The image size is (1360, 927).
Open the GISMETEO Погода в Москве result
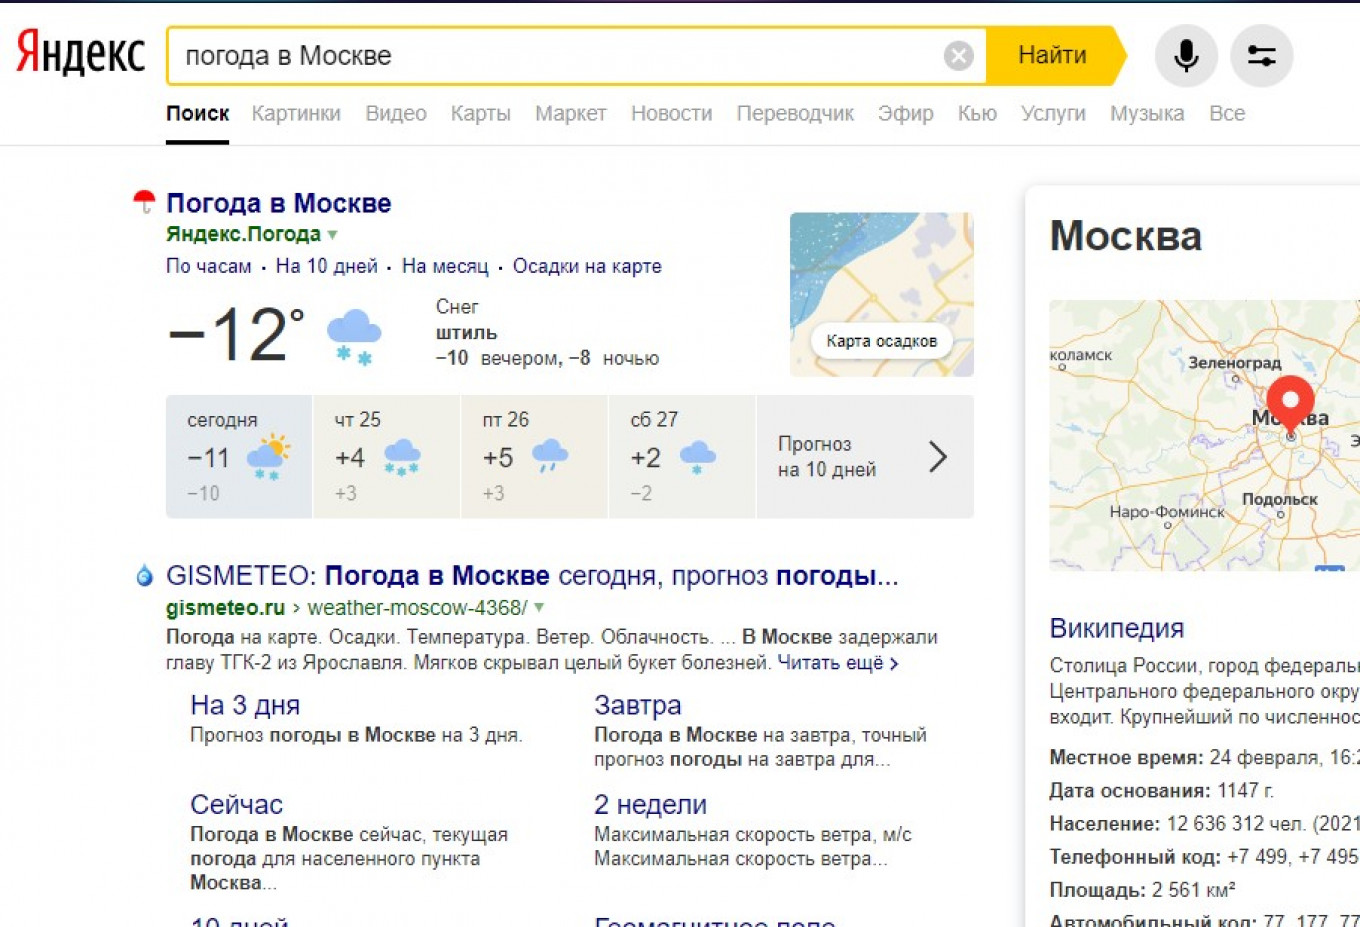click(x=532, y=576)
